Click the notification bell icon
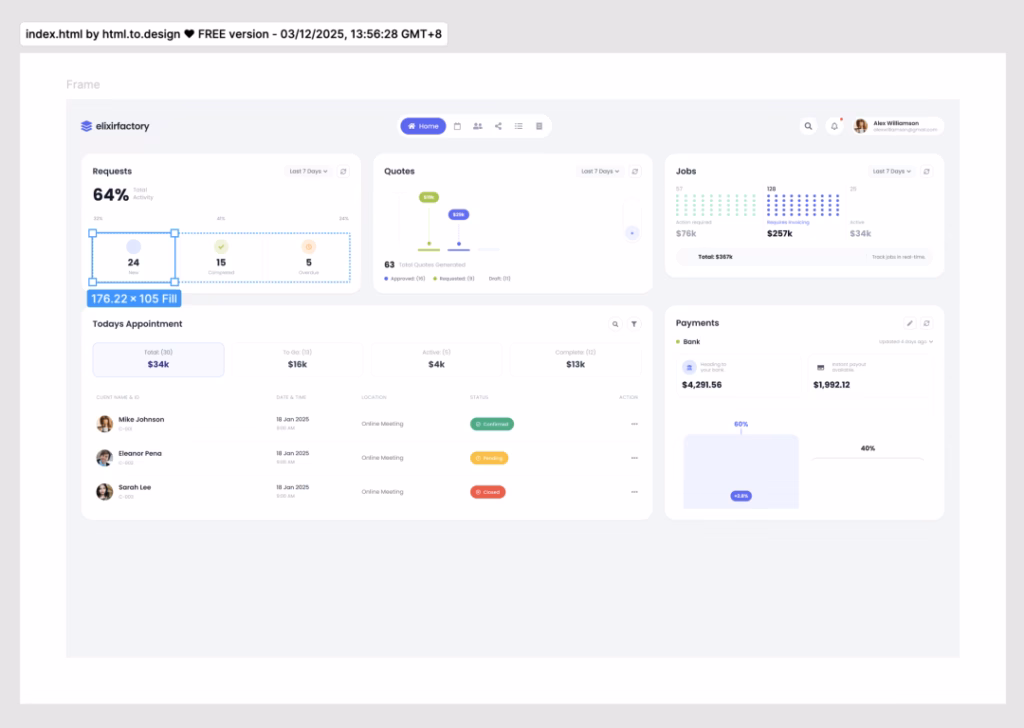 click(834, 126)
